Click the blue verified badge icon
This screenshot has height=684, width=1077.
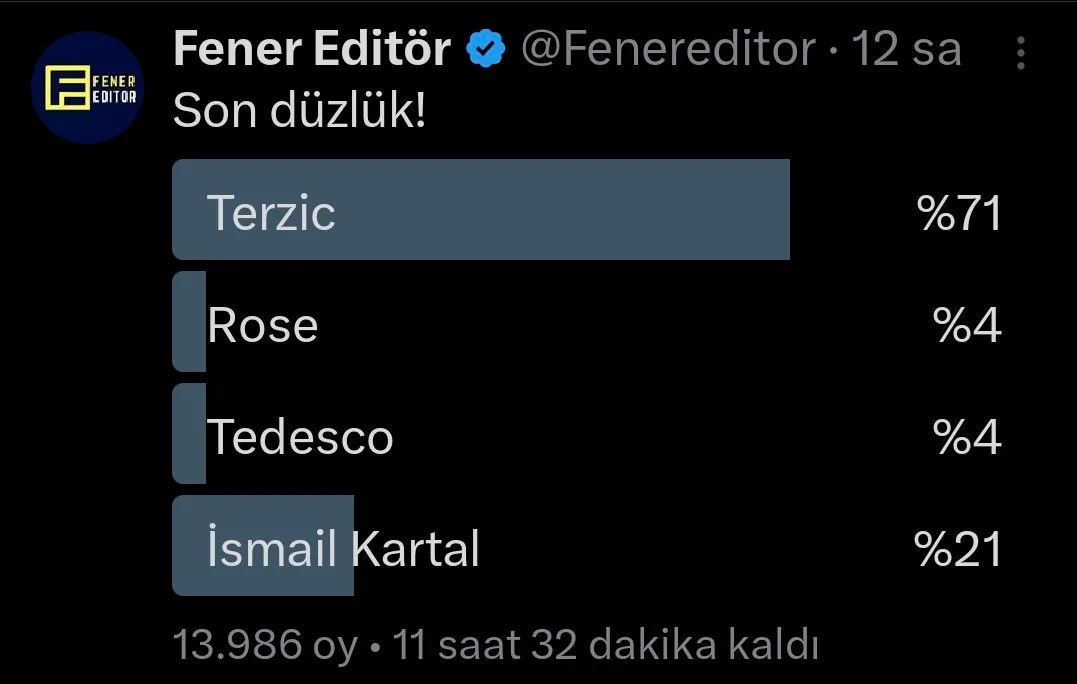pyautogui.click(x=486, y=49)
